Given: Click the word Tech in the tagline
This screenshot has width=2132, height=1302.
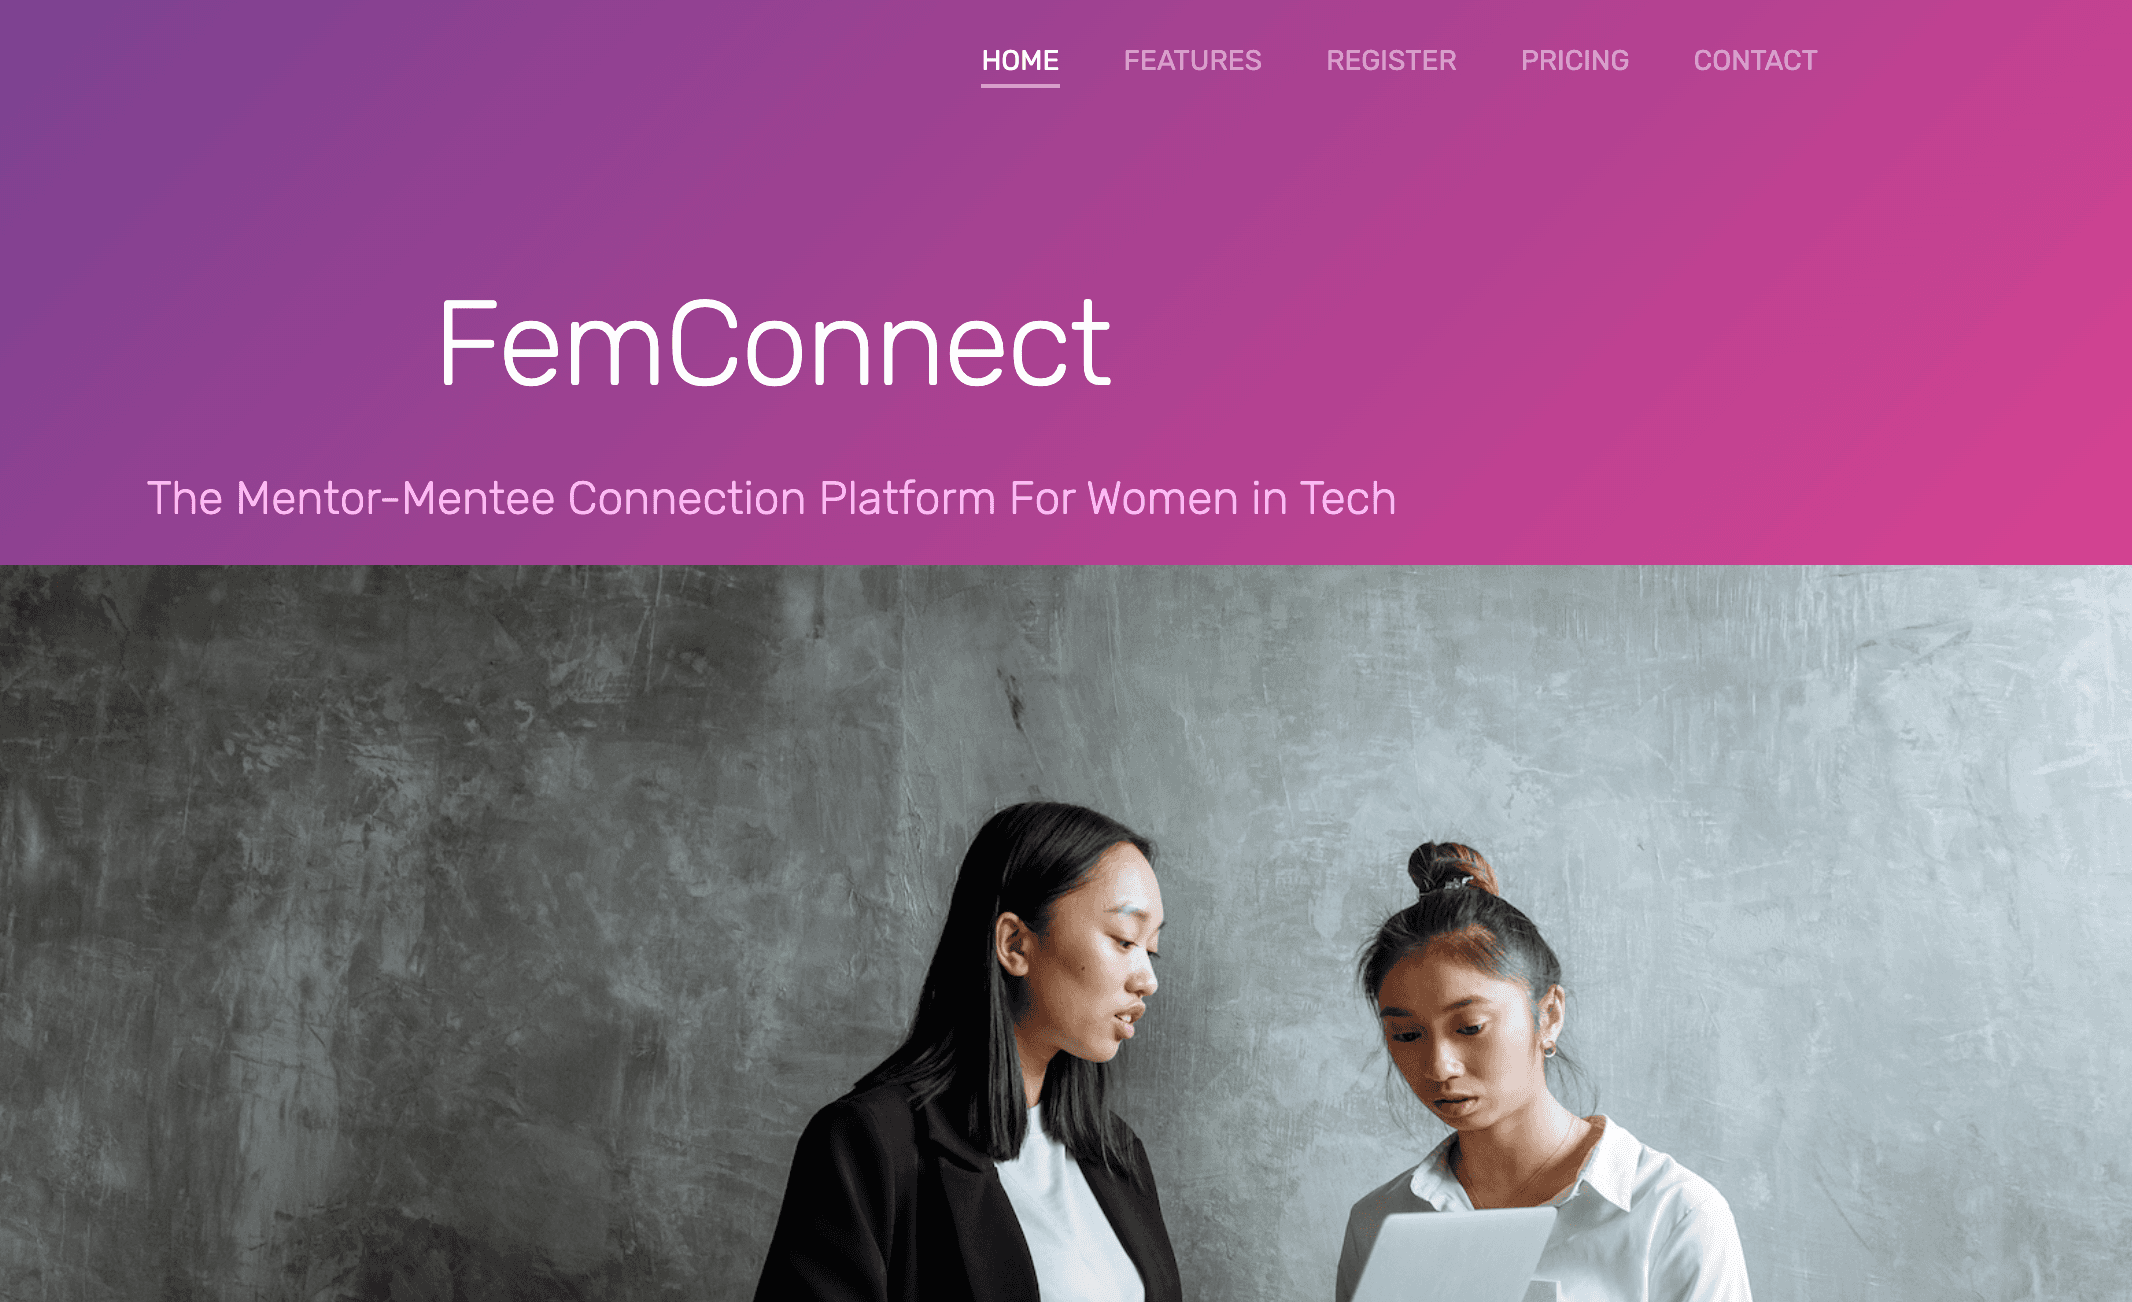Looking at the screenshot, I should coord(1347,498).
